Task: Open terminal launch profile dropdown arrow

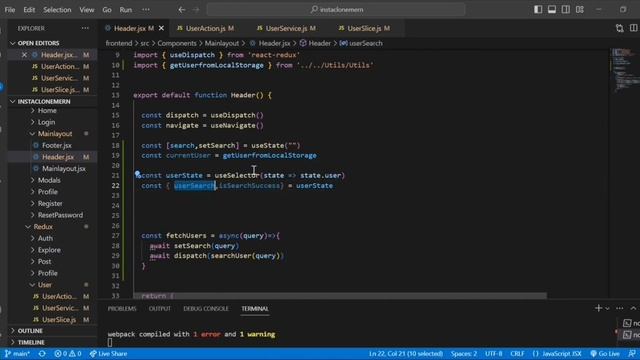Action: [x=607, y=309]
